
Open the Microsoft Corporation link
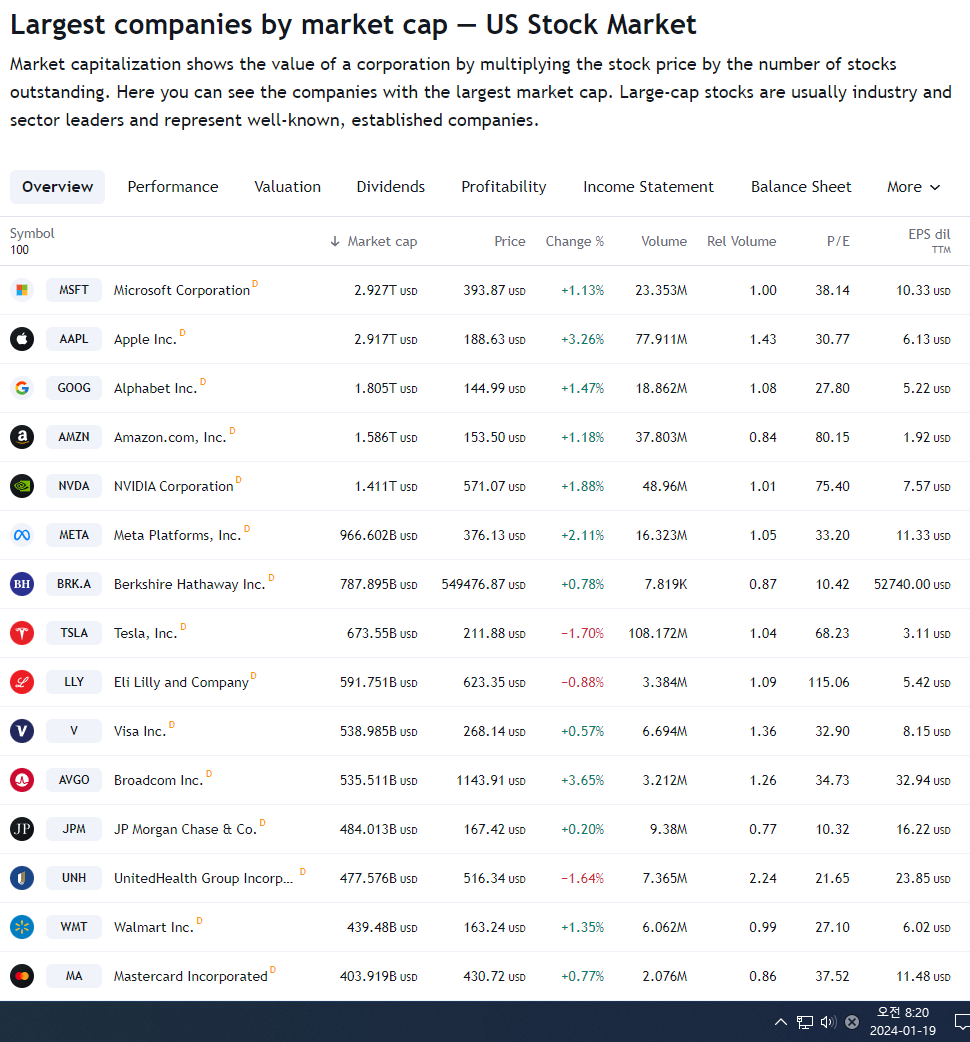tap(181, 290)
